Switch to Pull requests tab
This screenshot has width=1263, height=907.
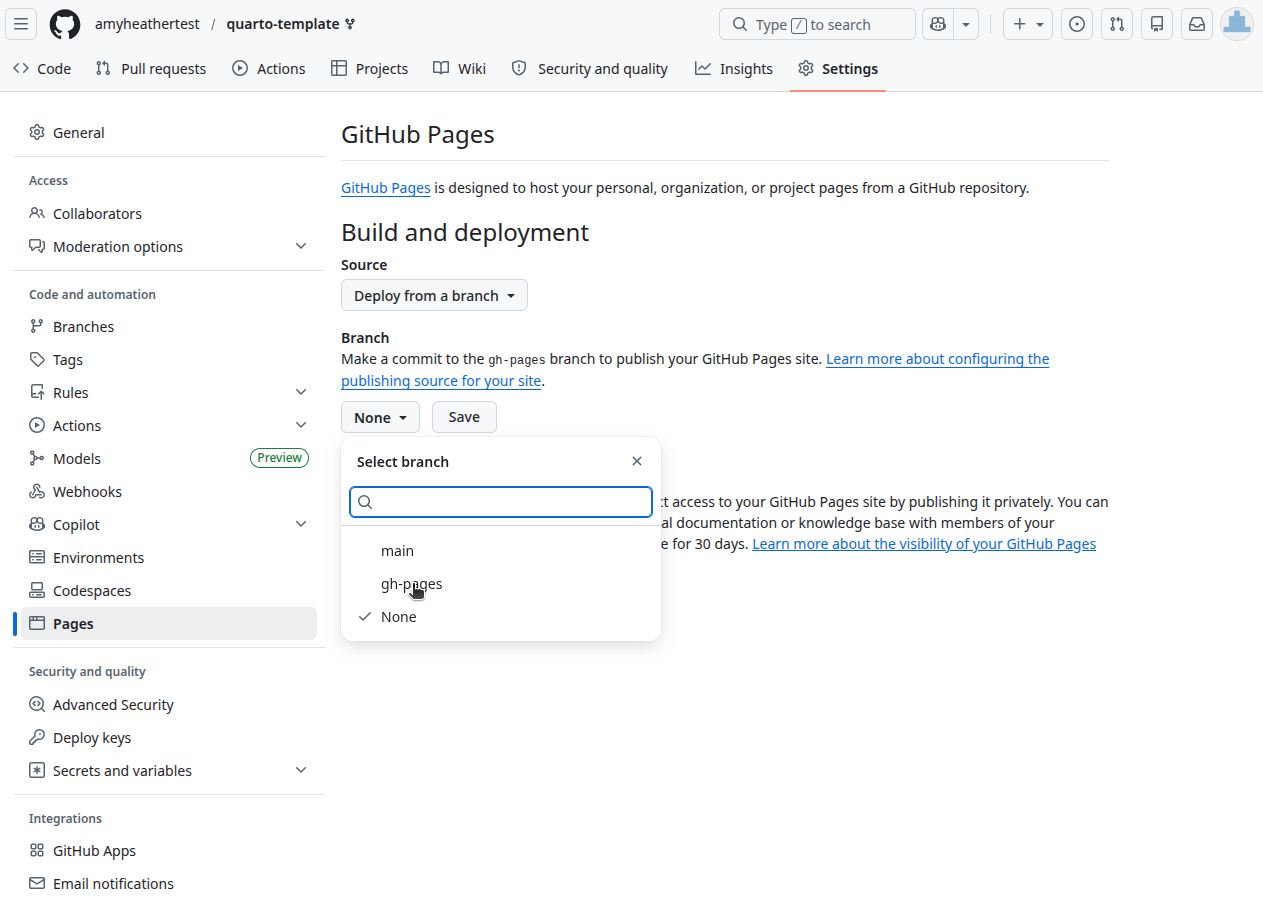151,68
